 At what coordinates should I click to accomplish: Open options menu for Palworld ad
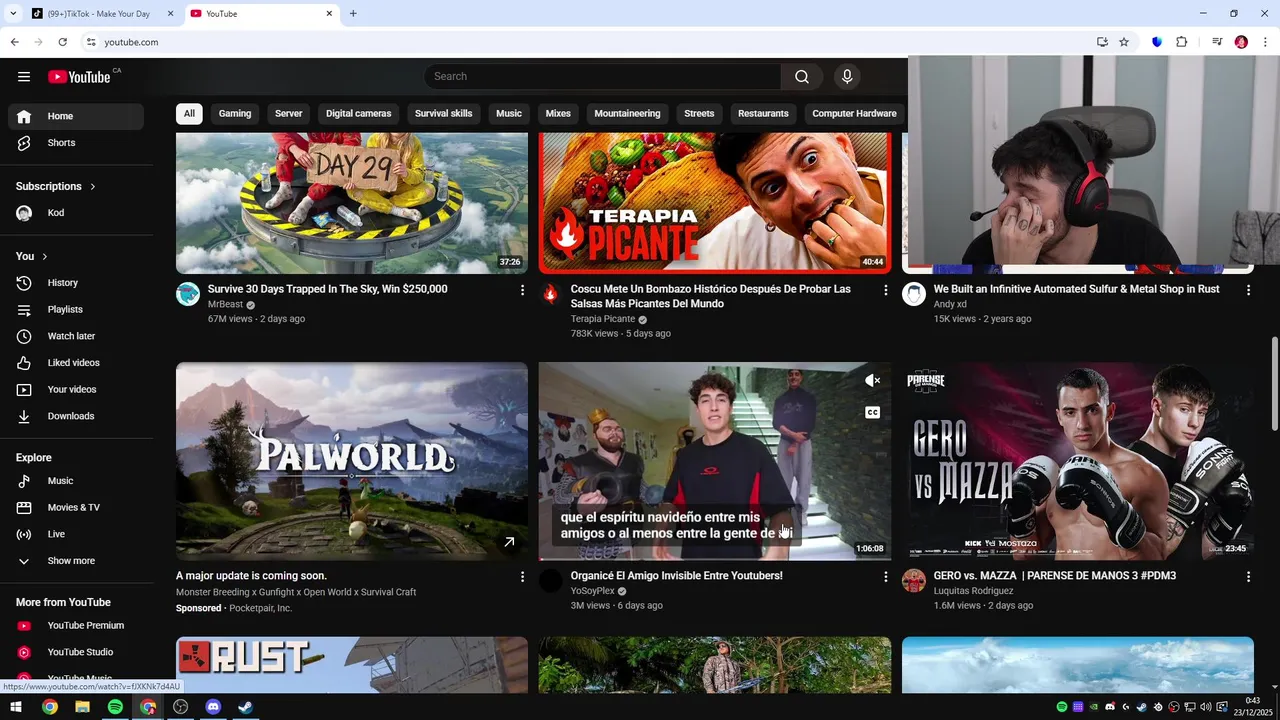(522, 577)
